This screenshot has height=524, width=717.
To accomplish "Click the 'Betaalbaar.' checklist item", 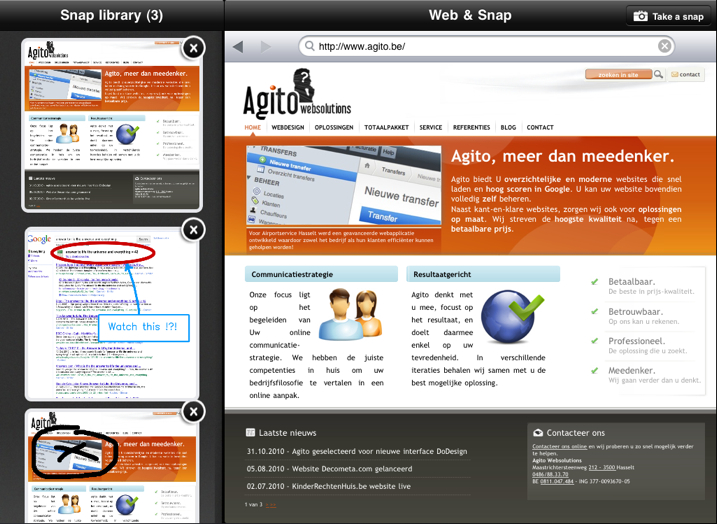I will [631, 282].
